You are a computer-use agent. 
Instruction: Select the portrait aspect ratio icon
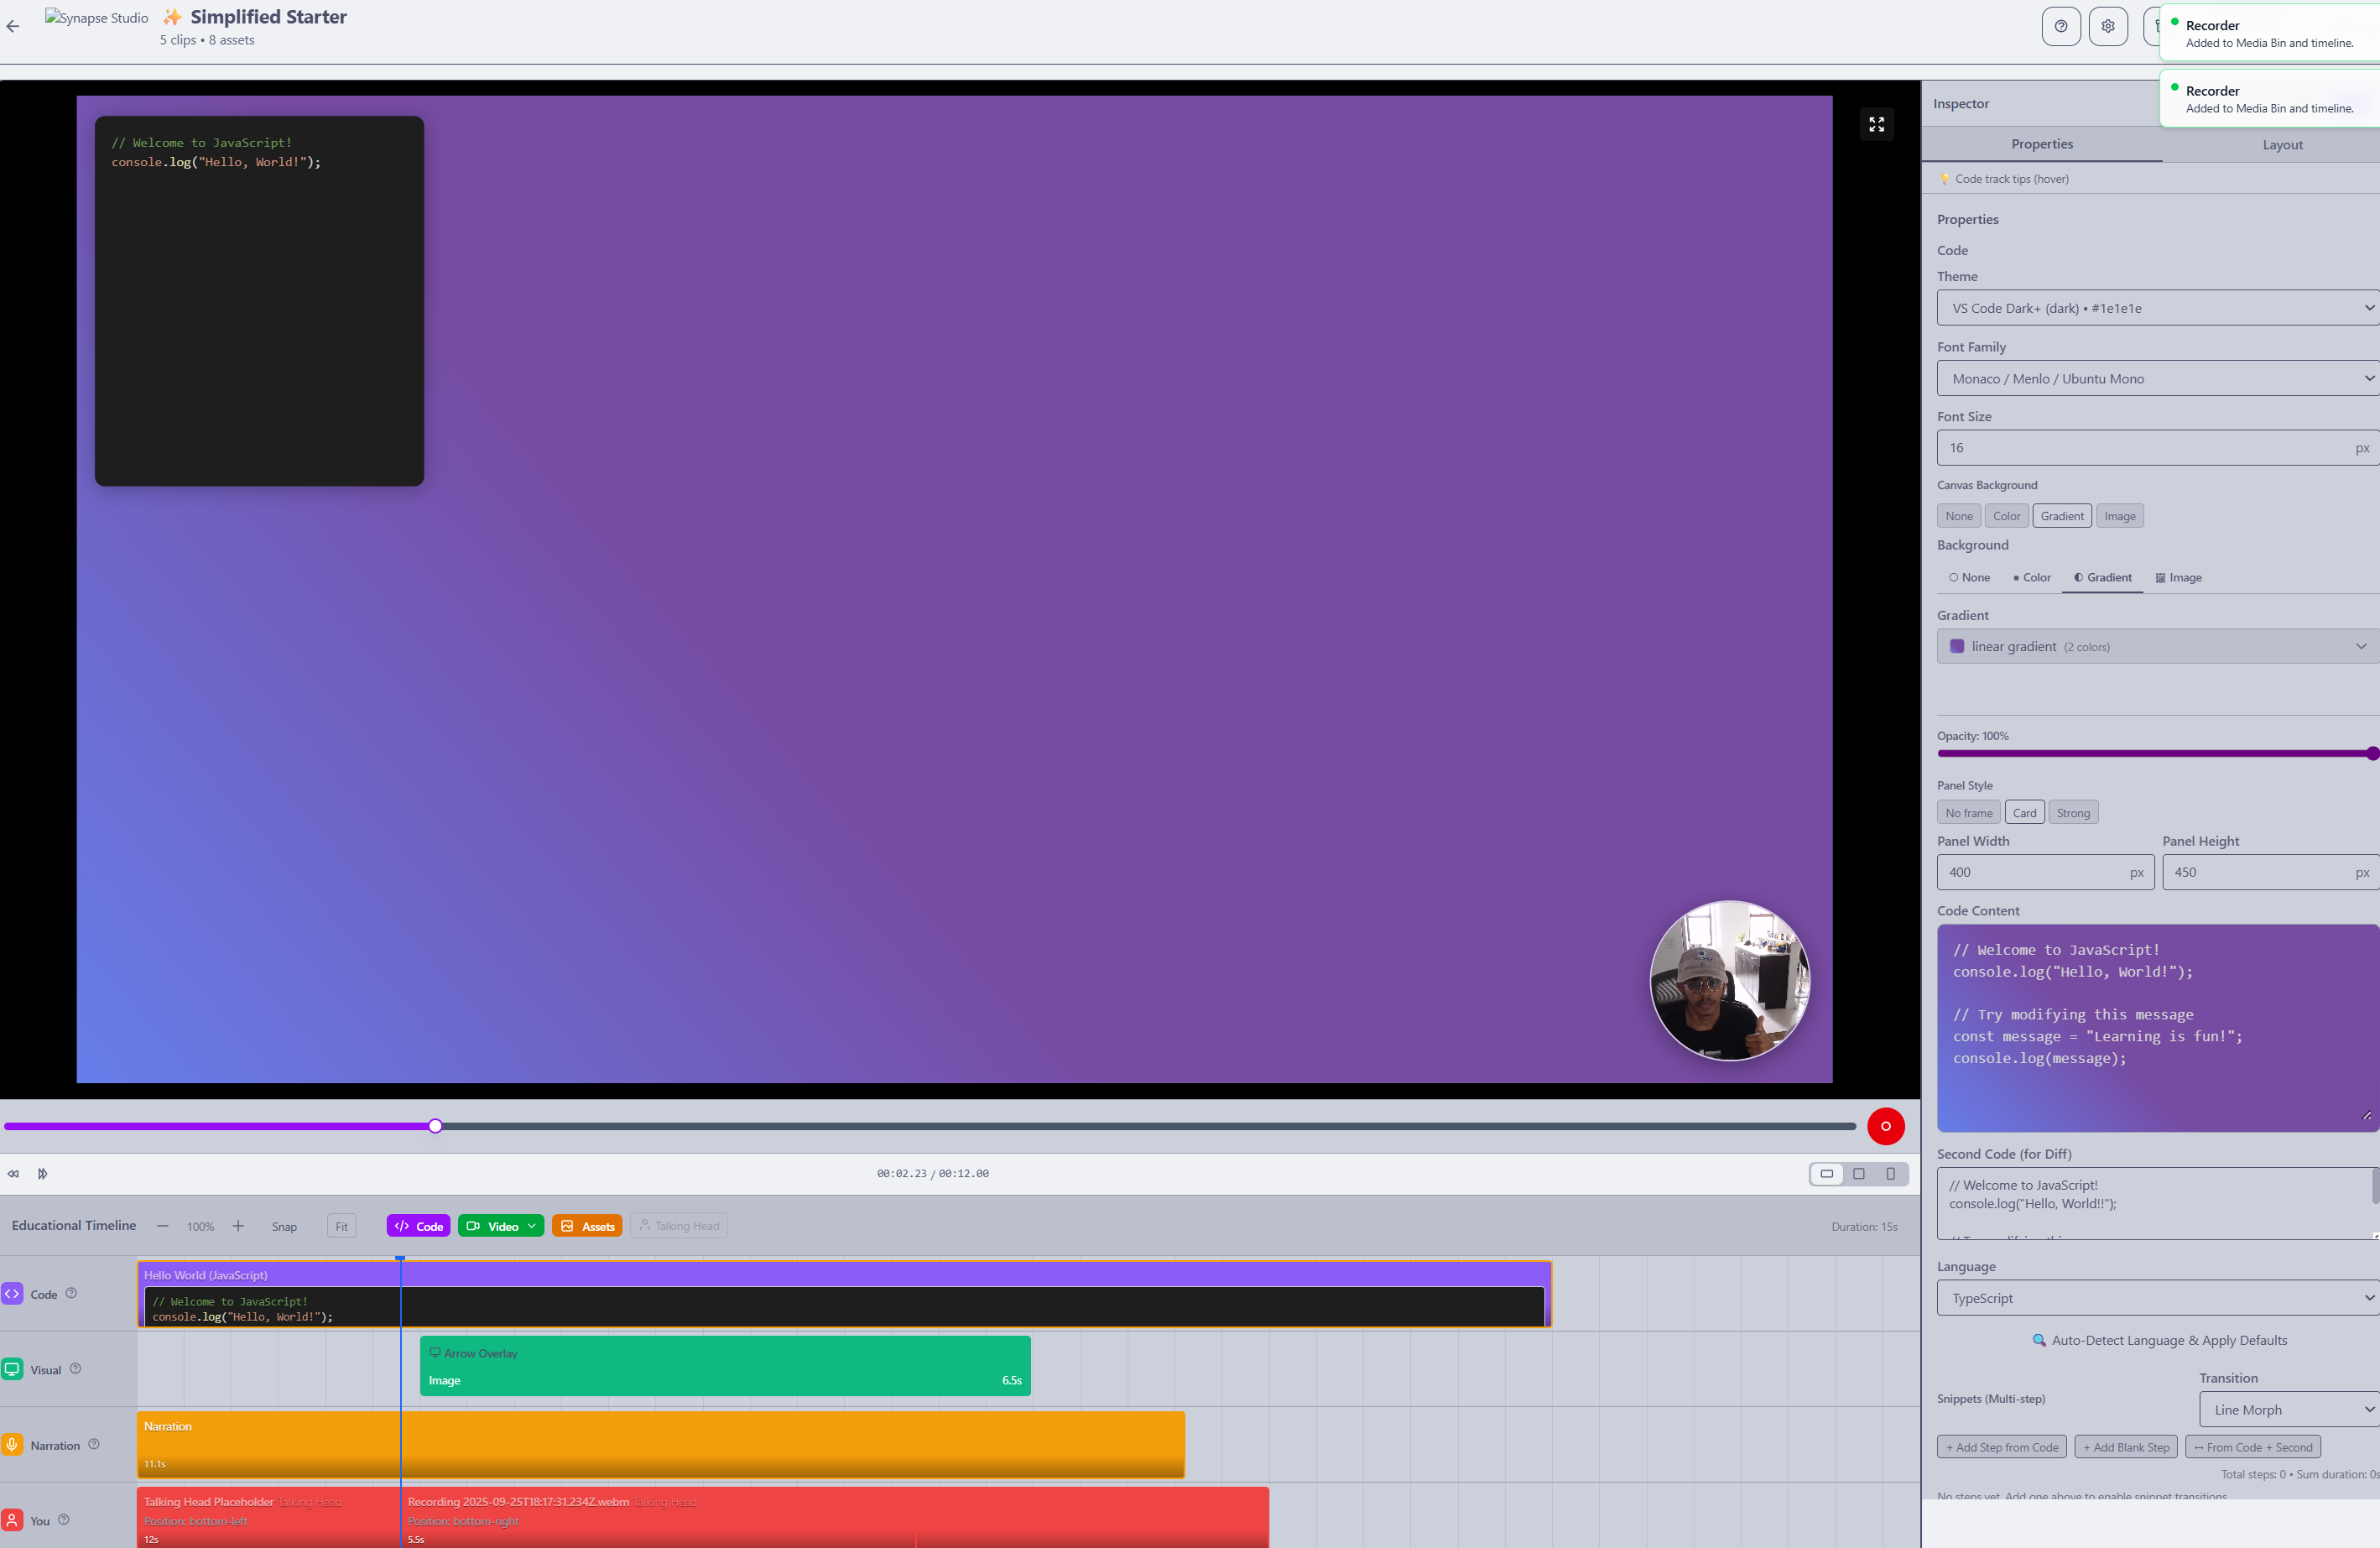click(1890, 1173)
